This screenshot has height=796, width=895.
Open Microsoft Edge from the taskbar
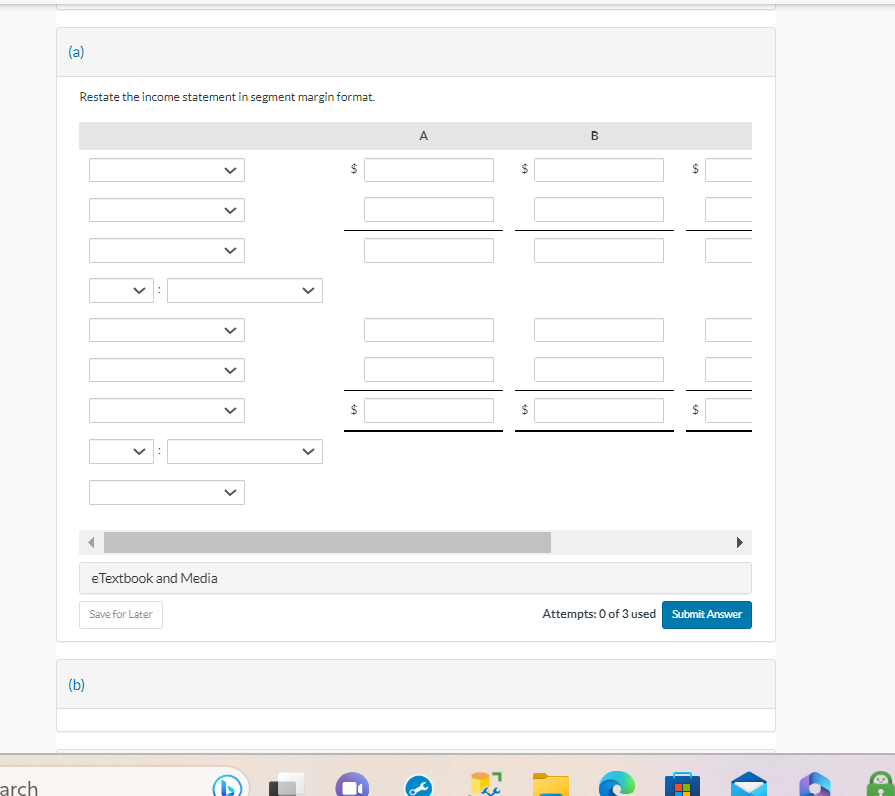click(x=617, y=784)
